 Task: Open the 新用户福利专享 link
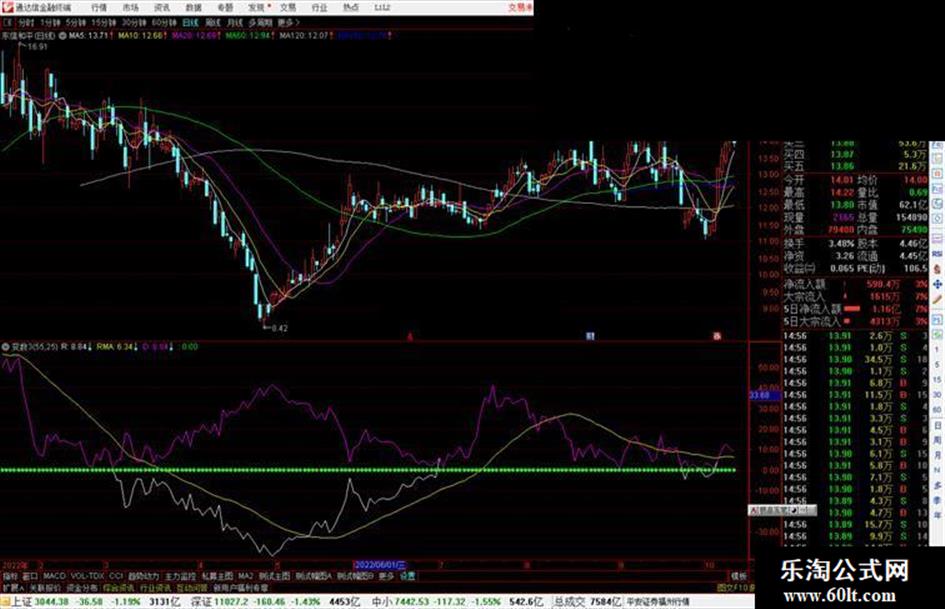click(x=240, y=587)
